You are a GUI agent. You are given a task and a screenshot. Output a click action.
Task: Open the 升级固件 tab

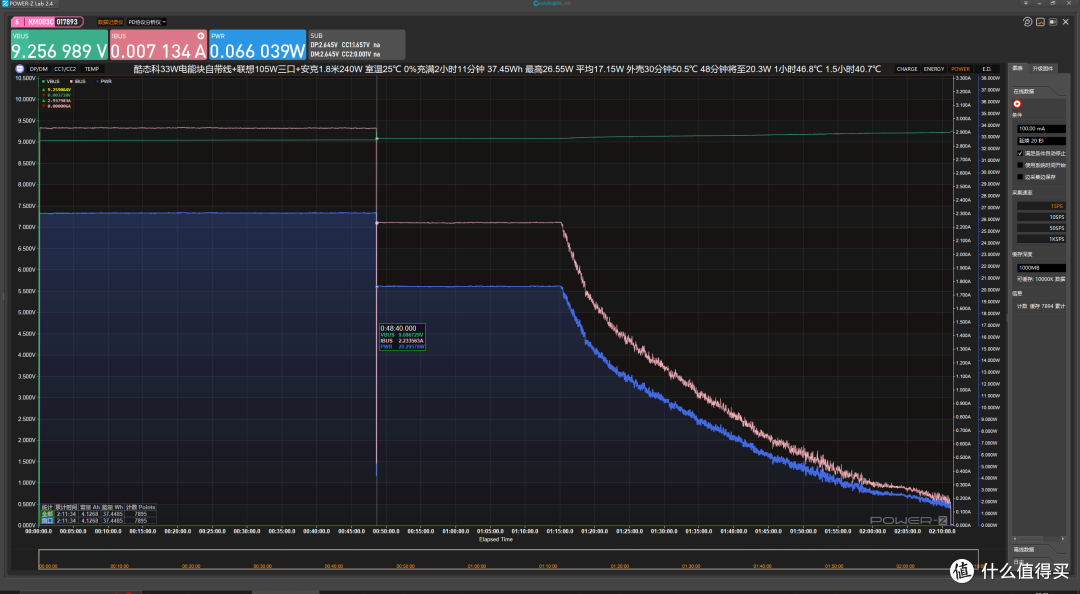pos(1041,69)
